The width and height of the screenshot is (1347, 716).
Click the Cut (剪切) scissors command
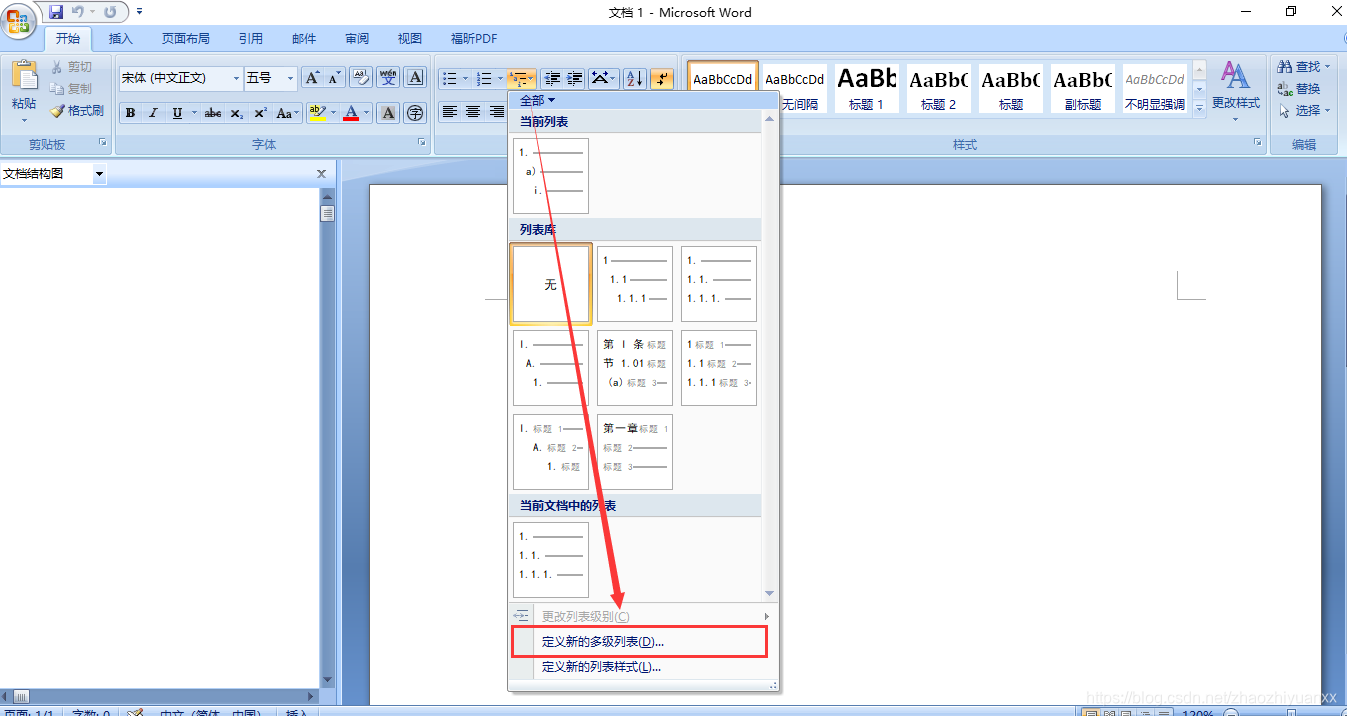coord(71,67)
